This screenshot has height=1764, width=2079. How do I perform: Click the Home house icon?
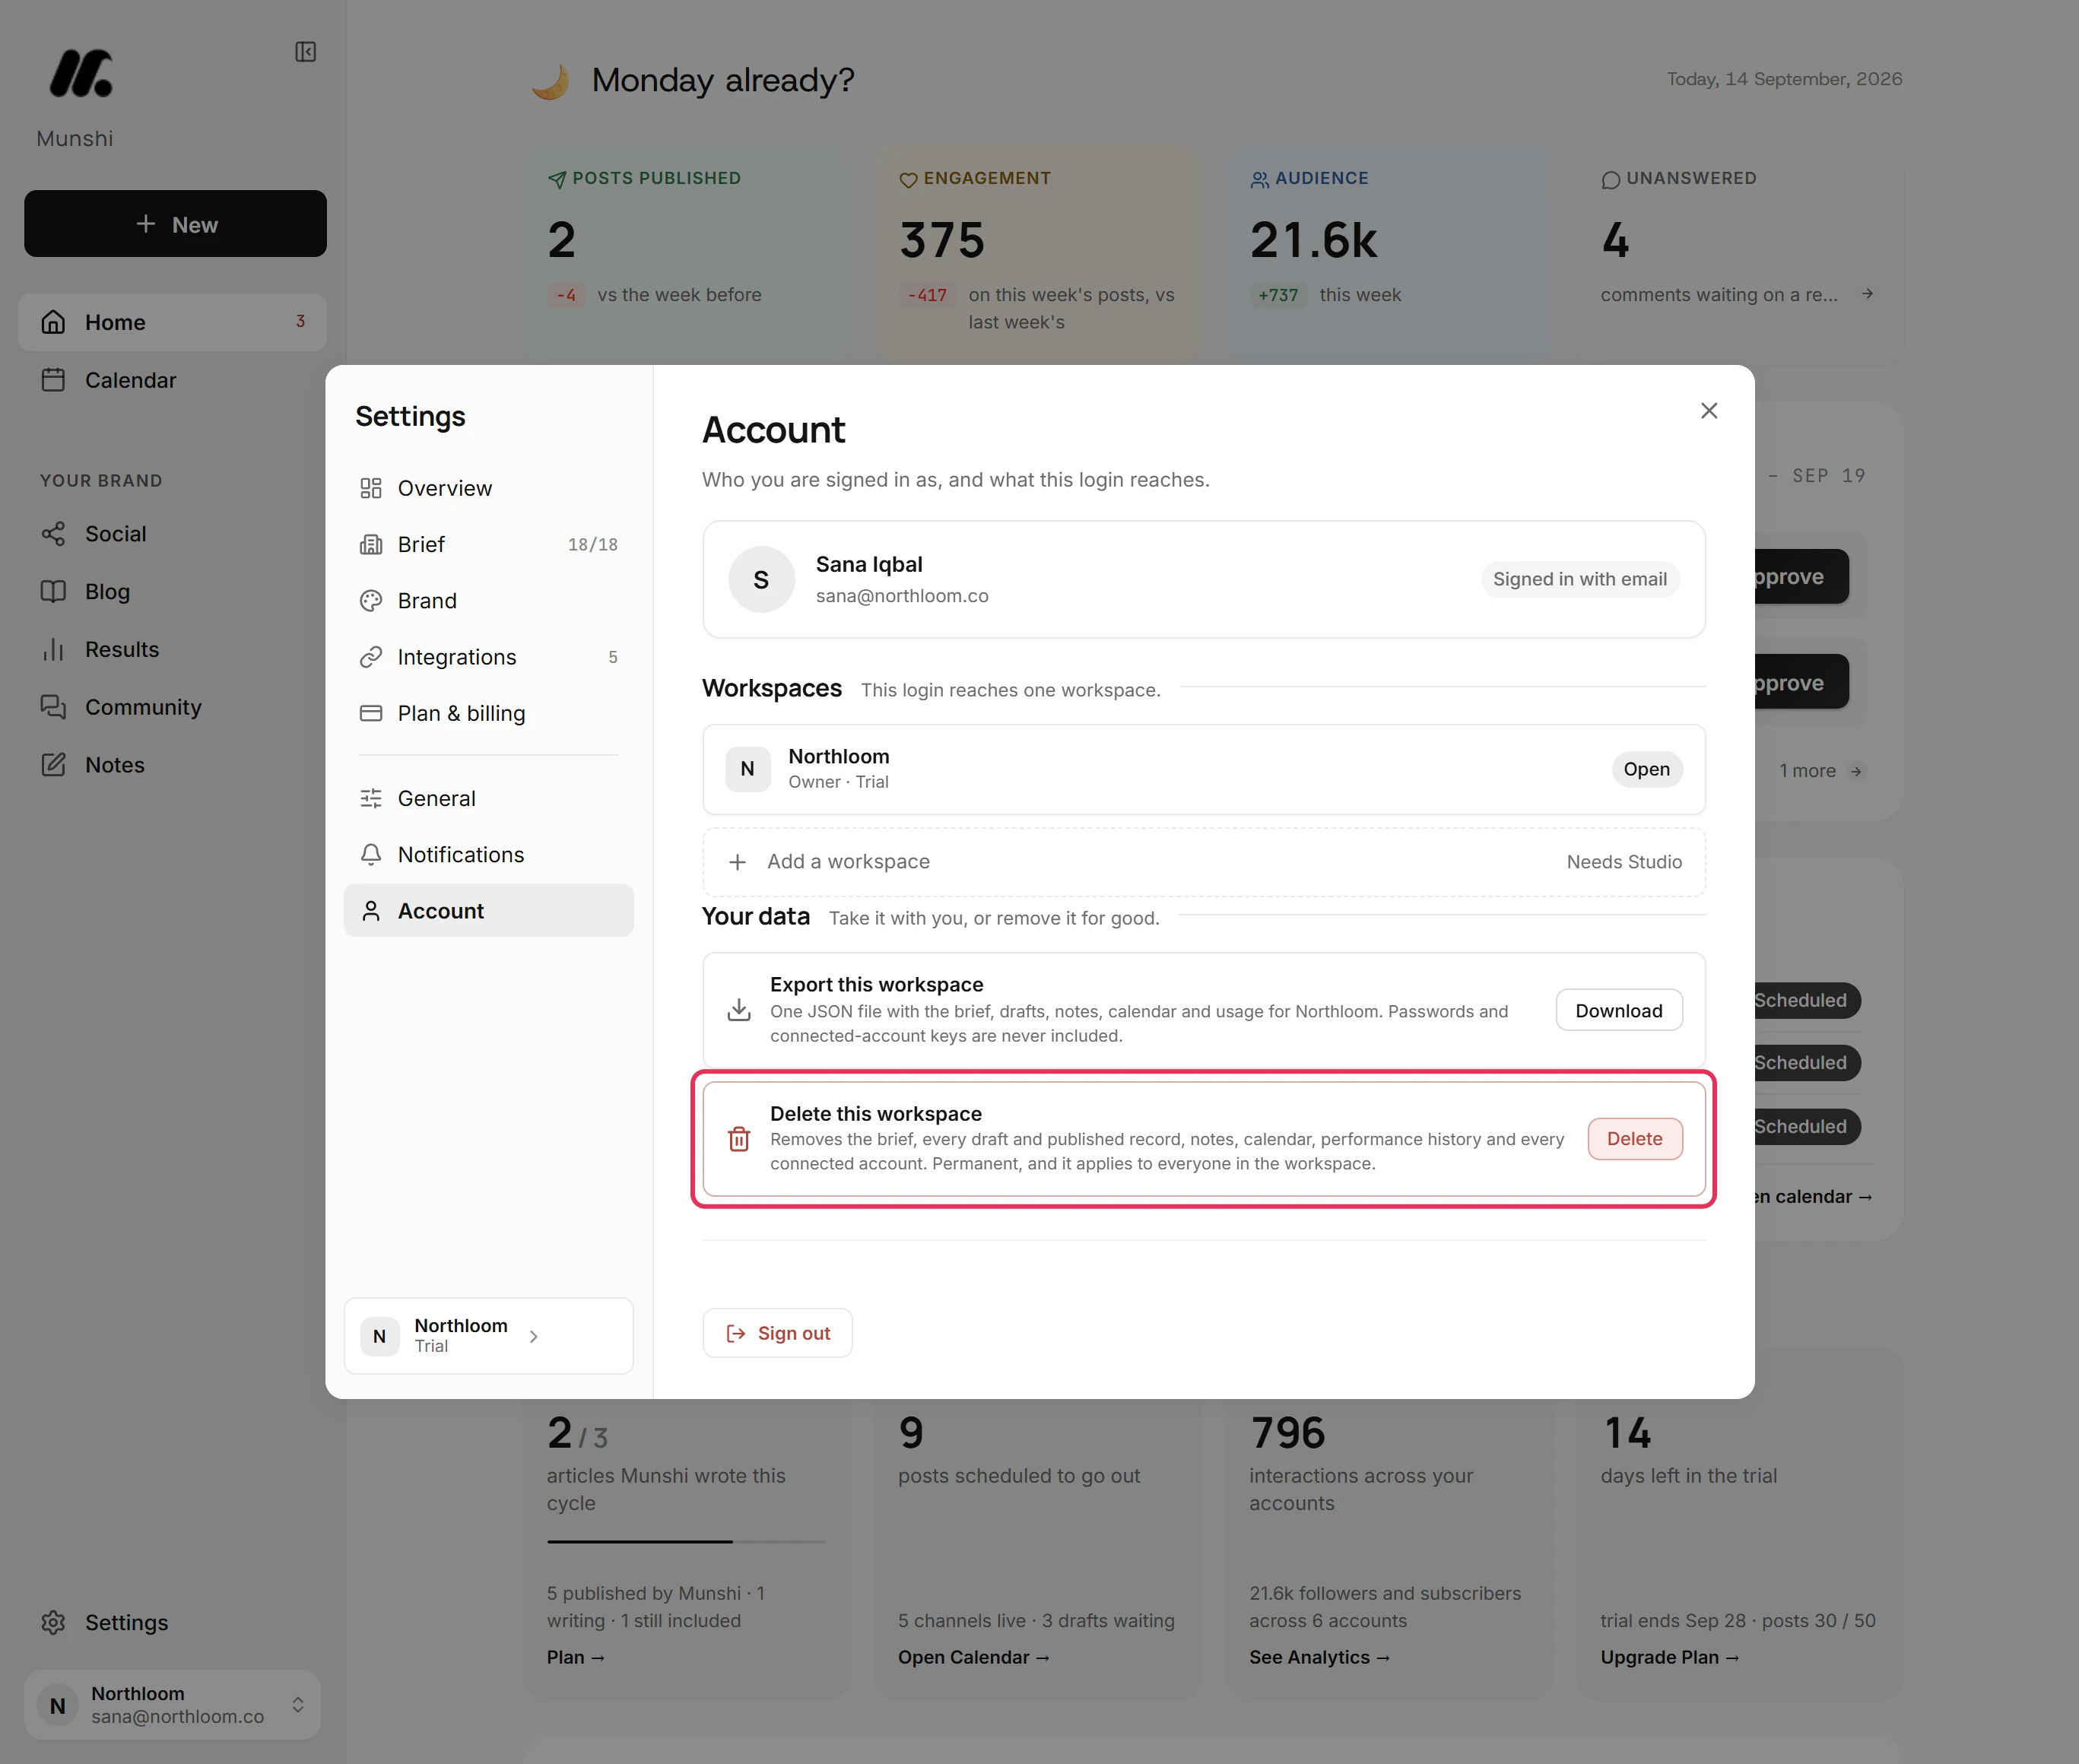tap(54, 322)
